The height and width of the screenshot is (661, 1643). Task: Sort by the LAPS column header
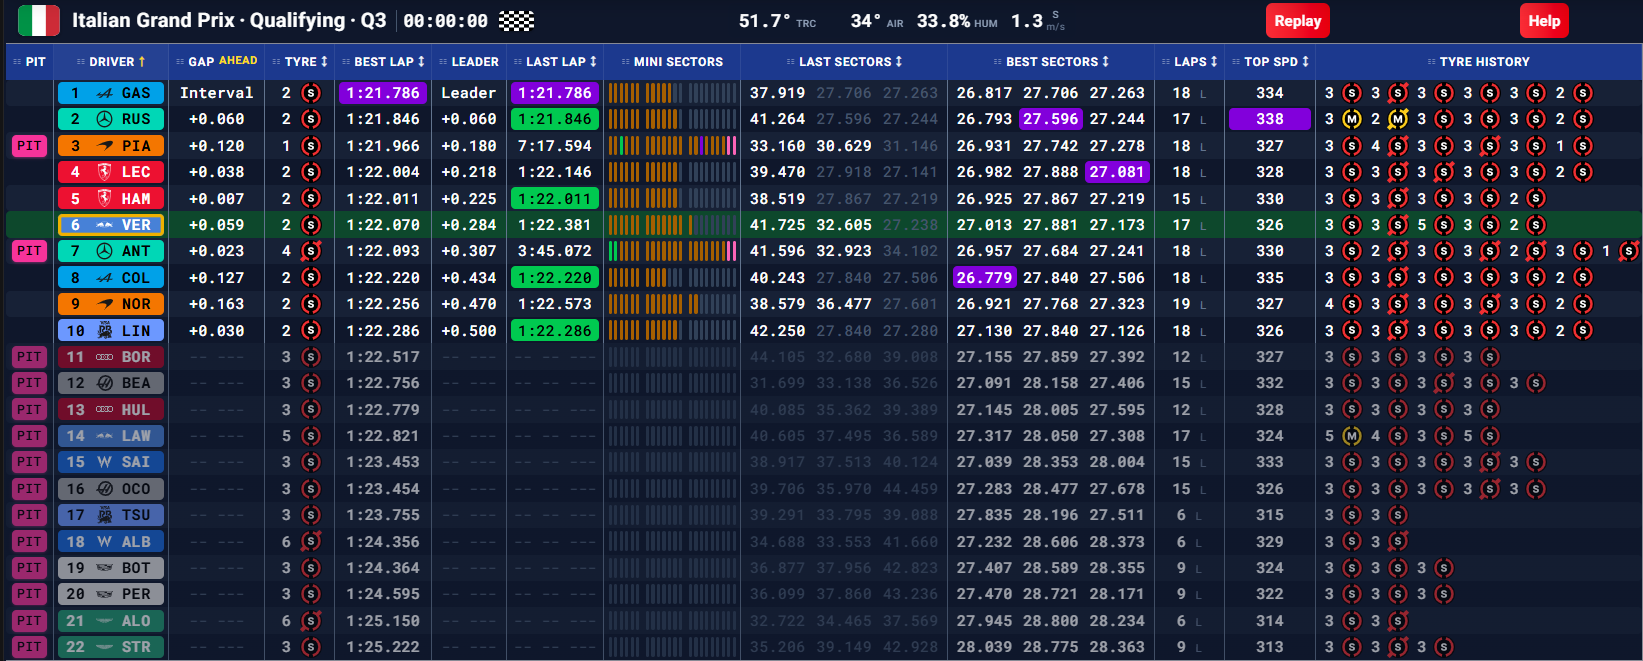1190,62
